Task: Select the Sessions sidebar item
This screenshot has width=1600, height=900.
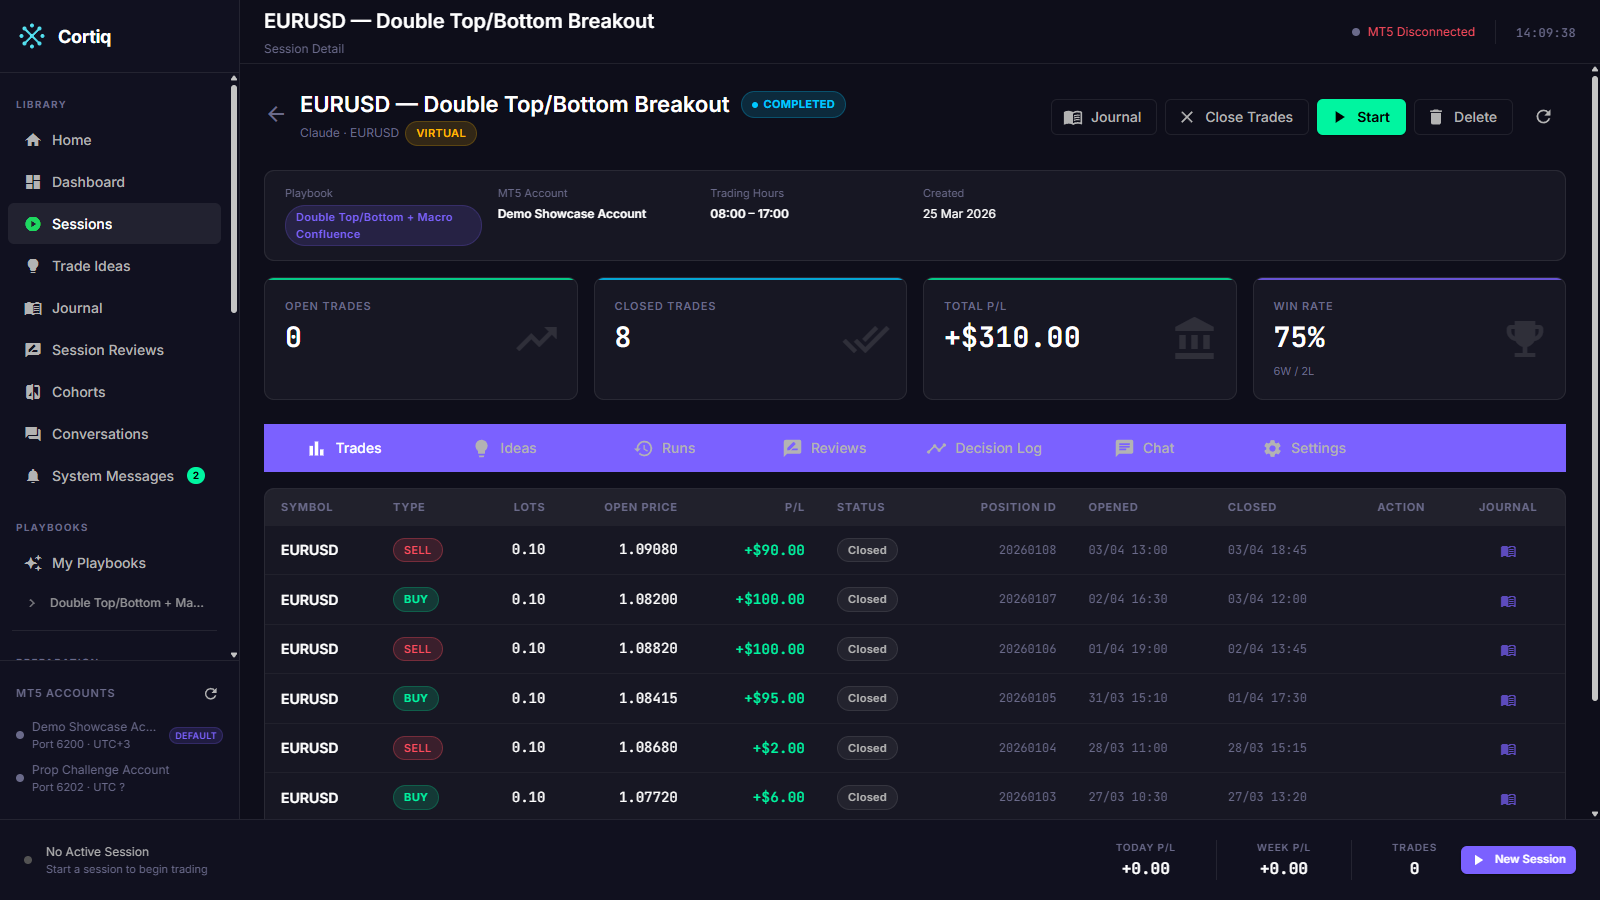Action: tap(114, 224)
